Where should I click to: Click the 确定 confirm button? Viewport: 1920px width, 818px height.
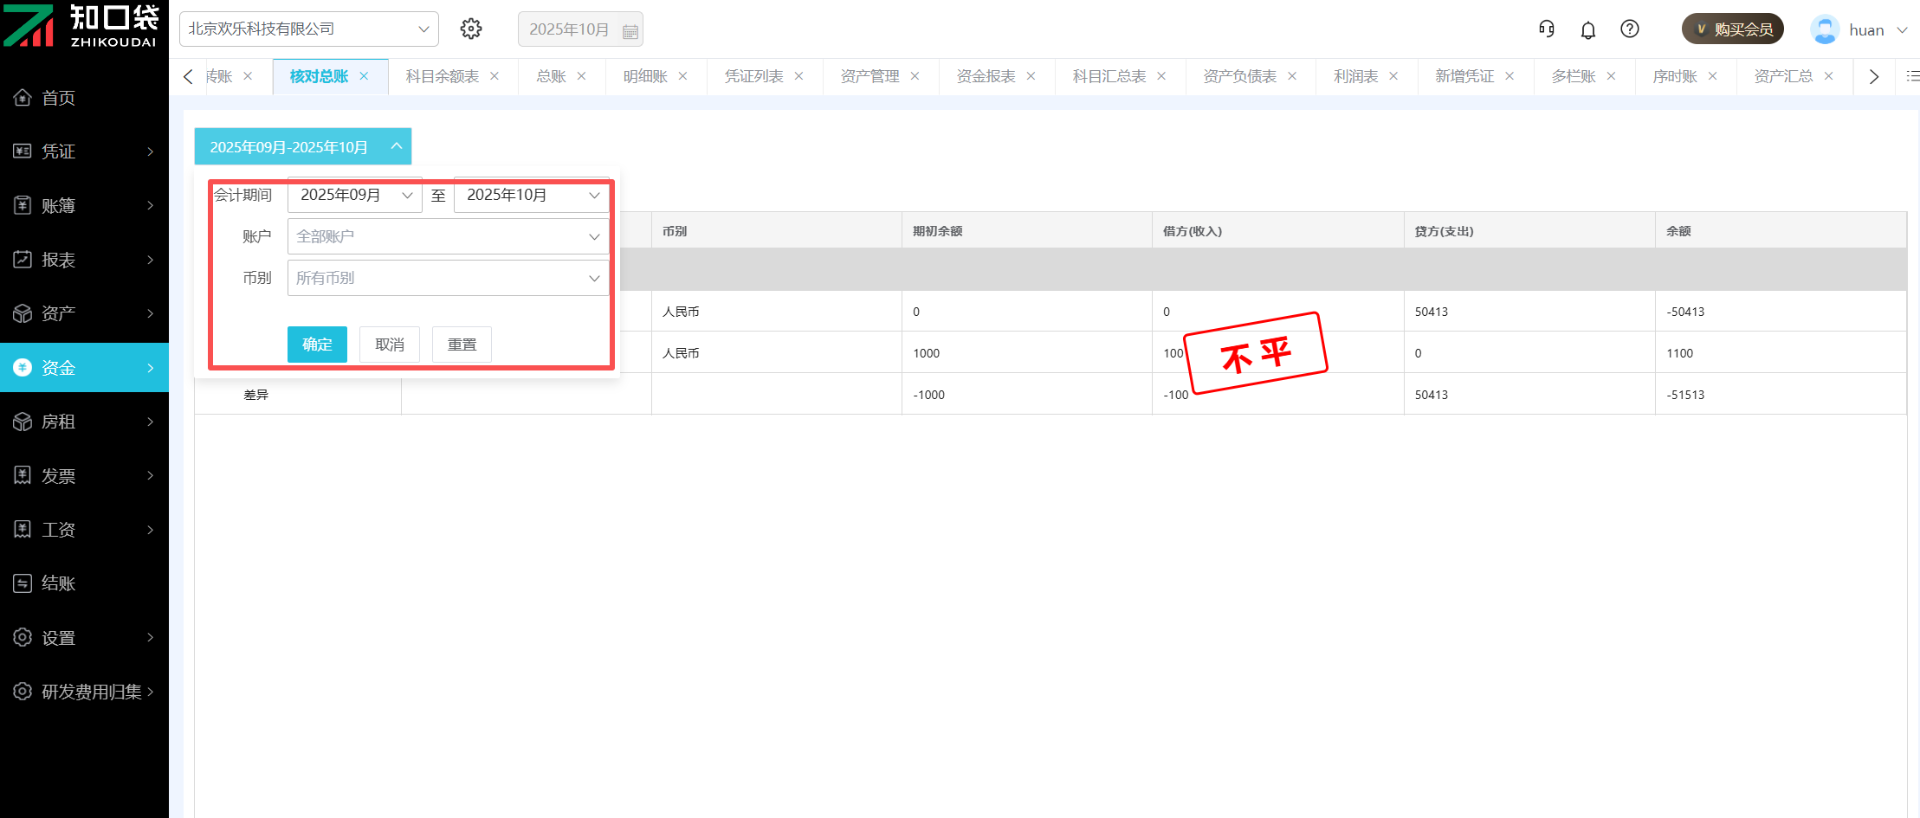pos(317,344)
